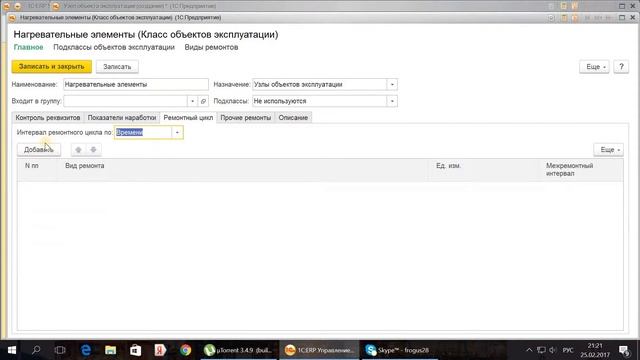Open Подклассы объектов эксплуатации section
Viewport: 640px width, 360px height.
click(114, 47)
